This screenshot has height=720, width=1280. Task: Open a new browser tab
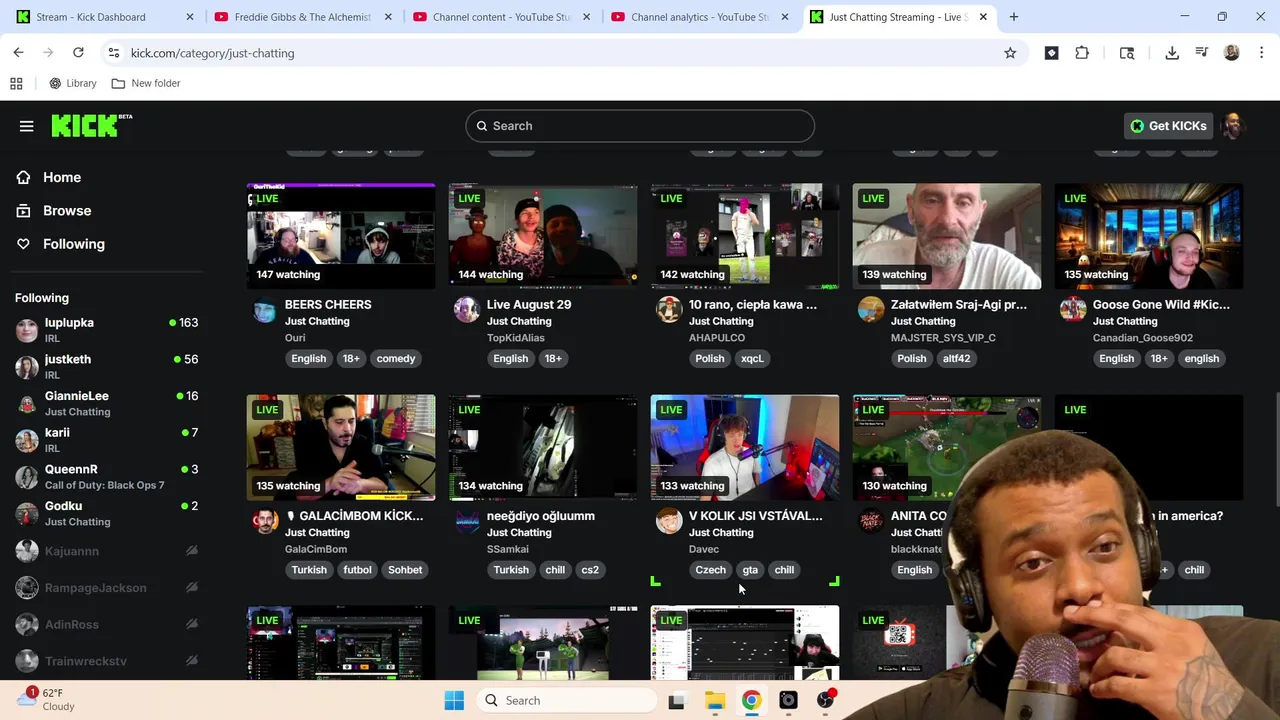[x=1014, y=17]
